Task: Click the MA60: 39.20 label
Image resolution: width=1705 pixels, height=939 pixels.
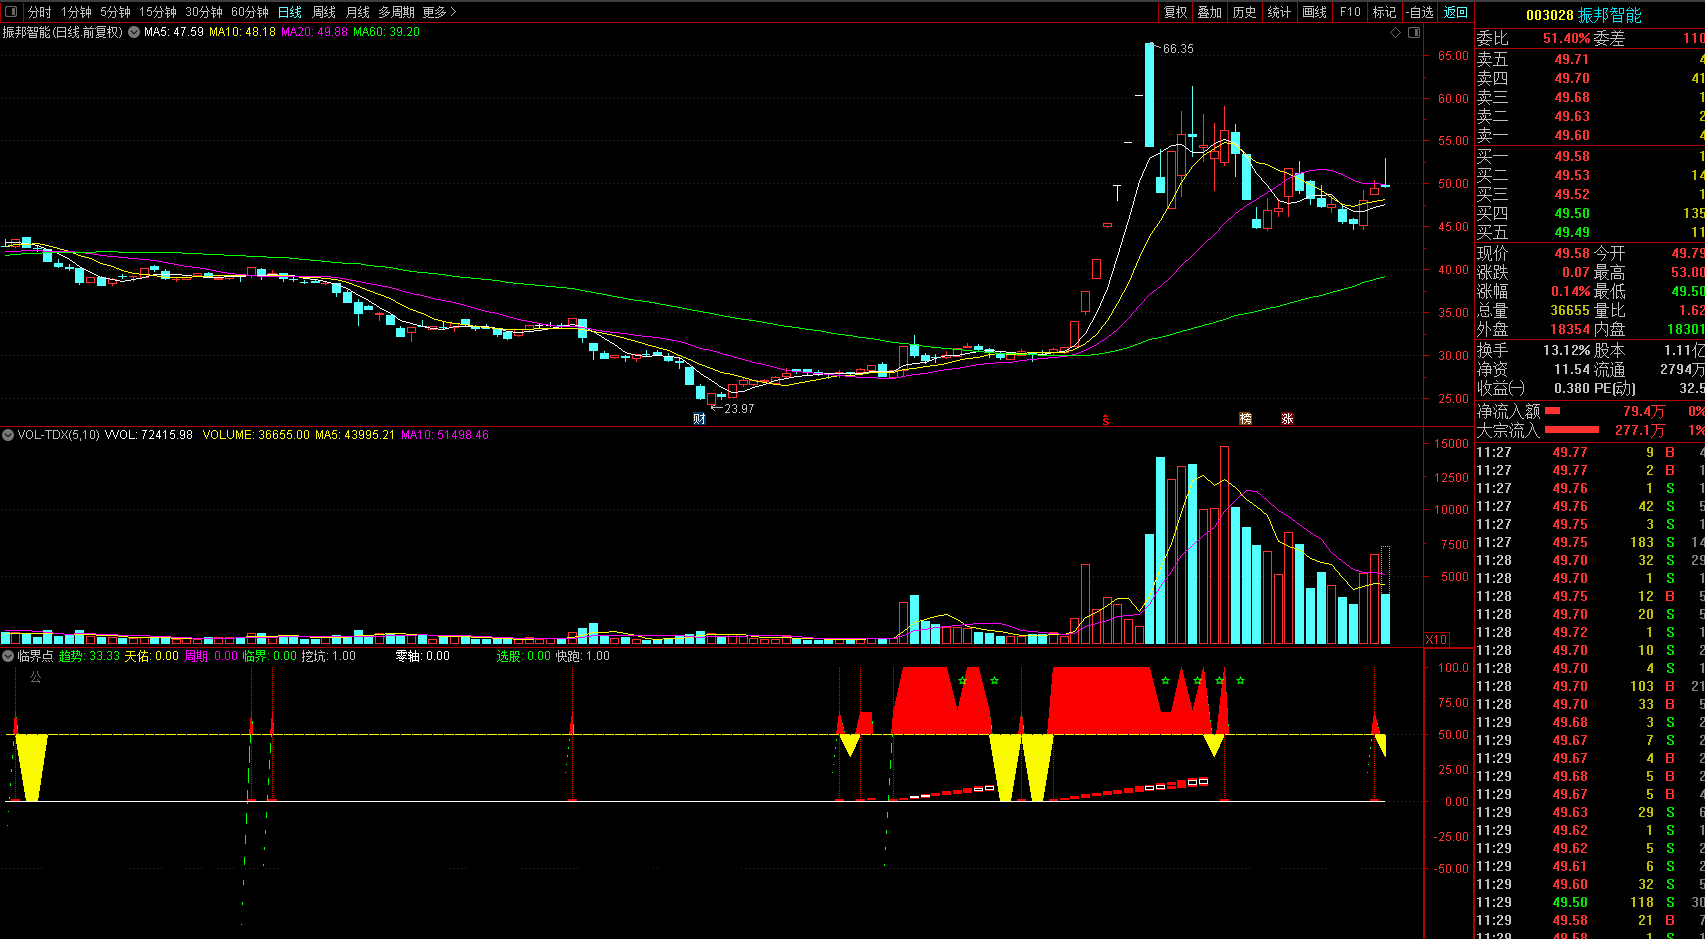Action: (386, 32)
